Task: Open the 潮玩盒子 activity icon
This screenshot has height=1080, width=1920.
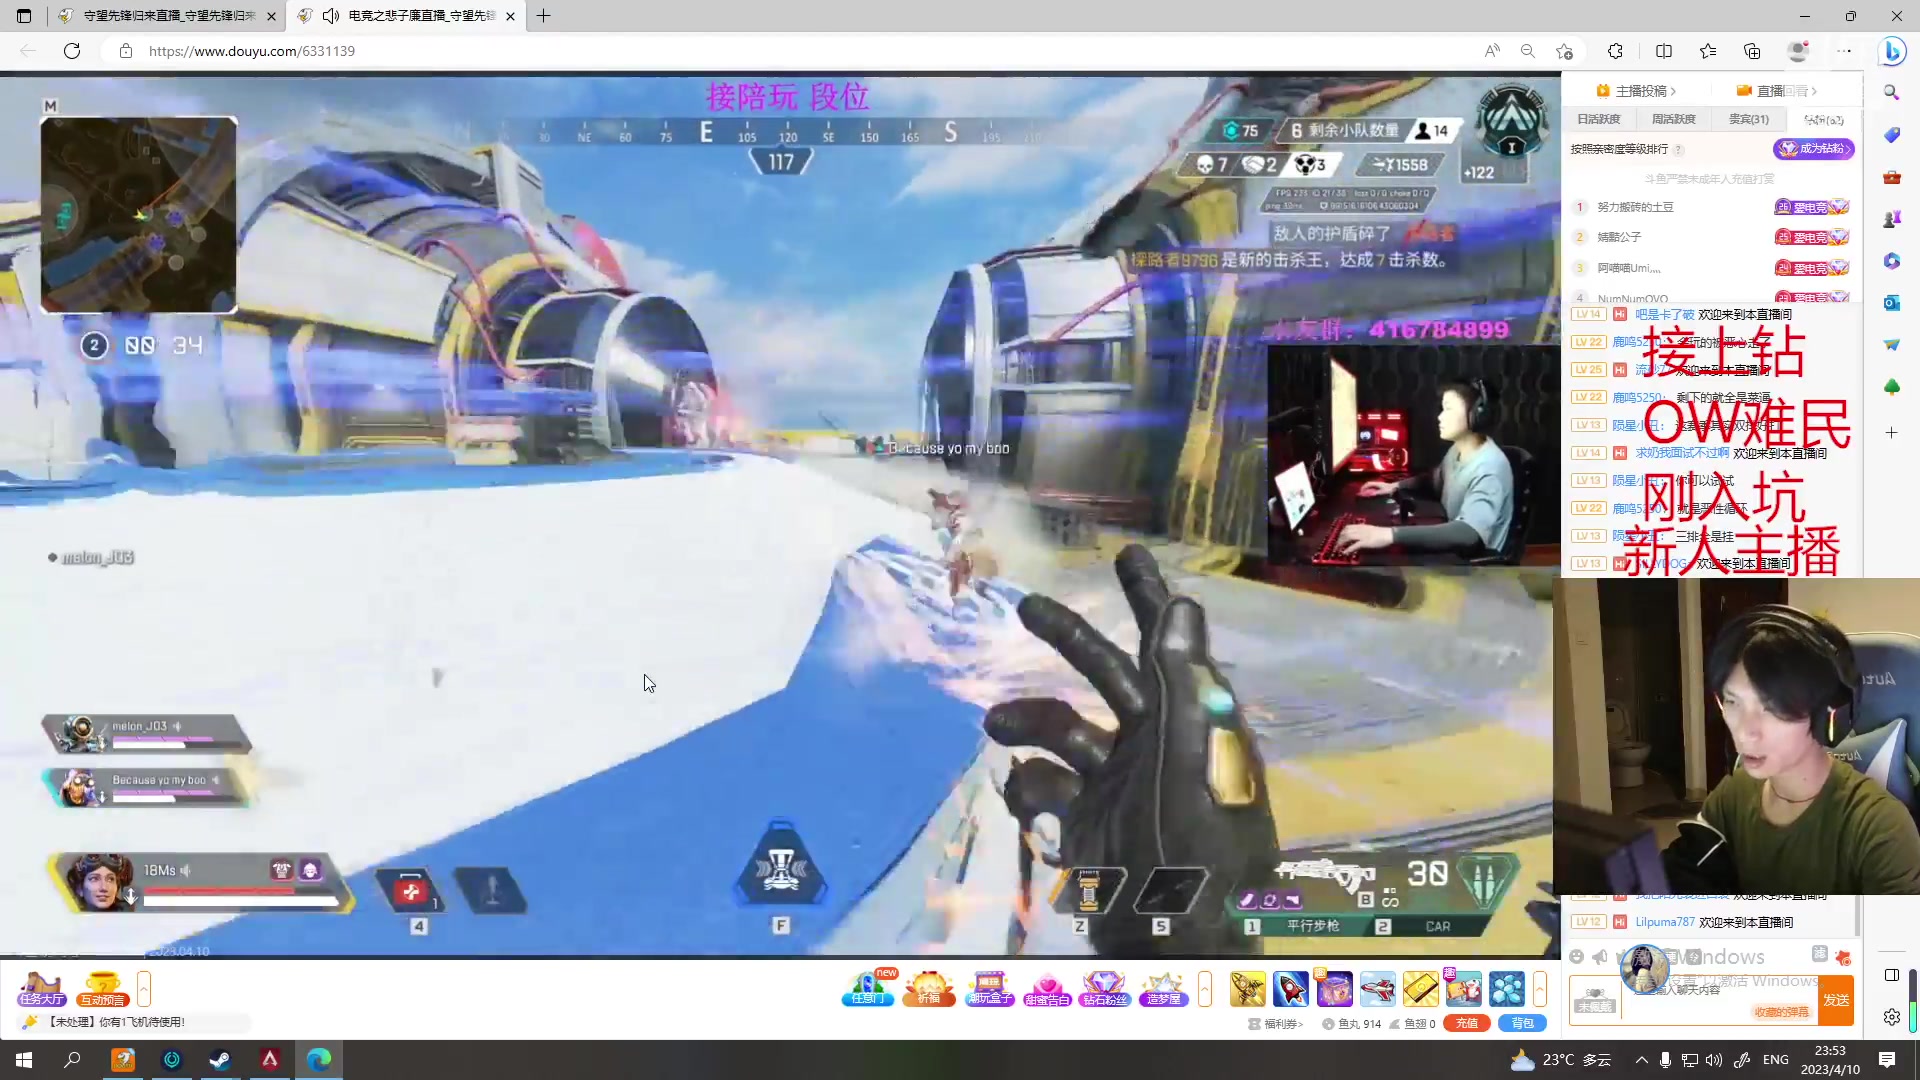Action: 989,988
